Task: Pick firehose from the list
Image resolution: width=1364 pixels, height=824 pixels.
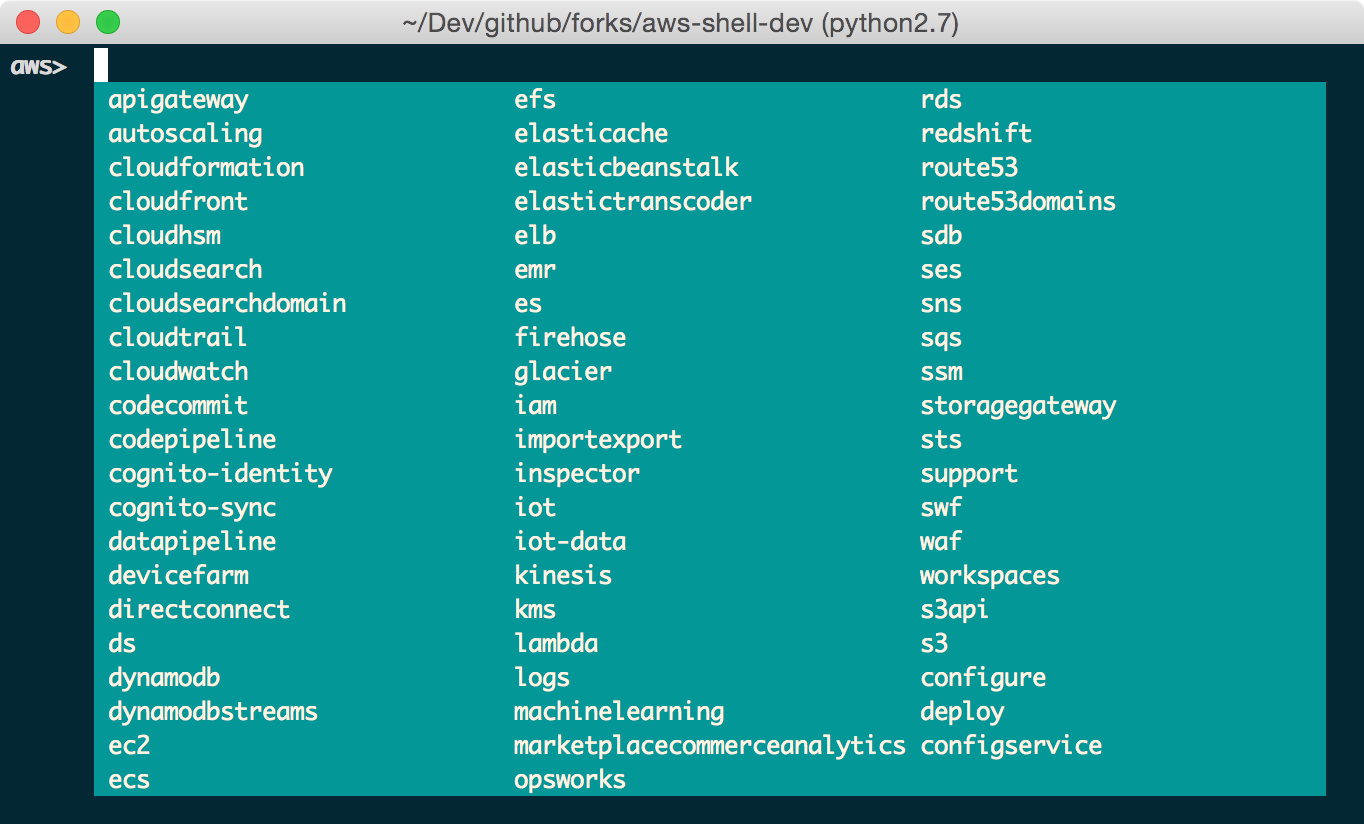Action: 570,338
